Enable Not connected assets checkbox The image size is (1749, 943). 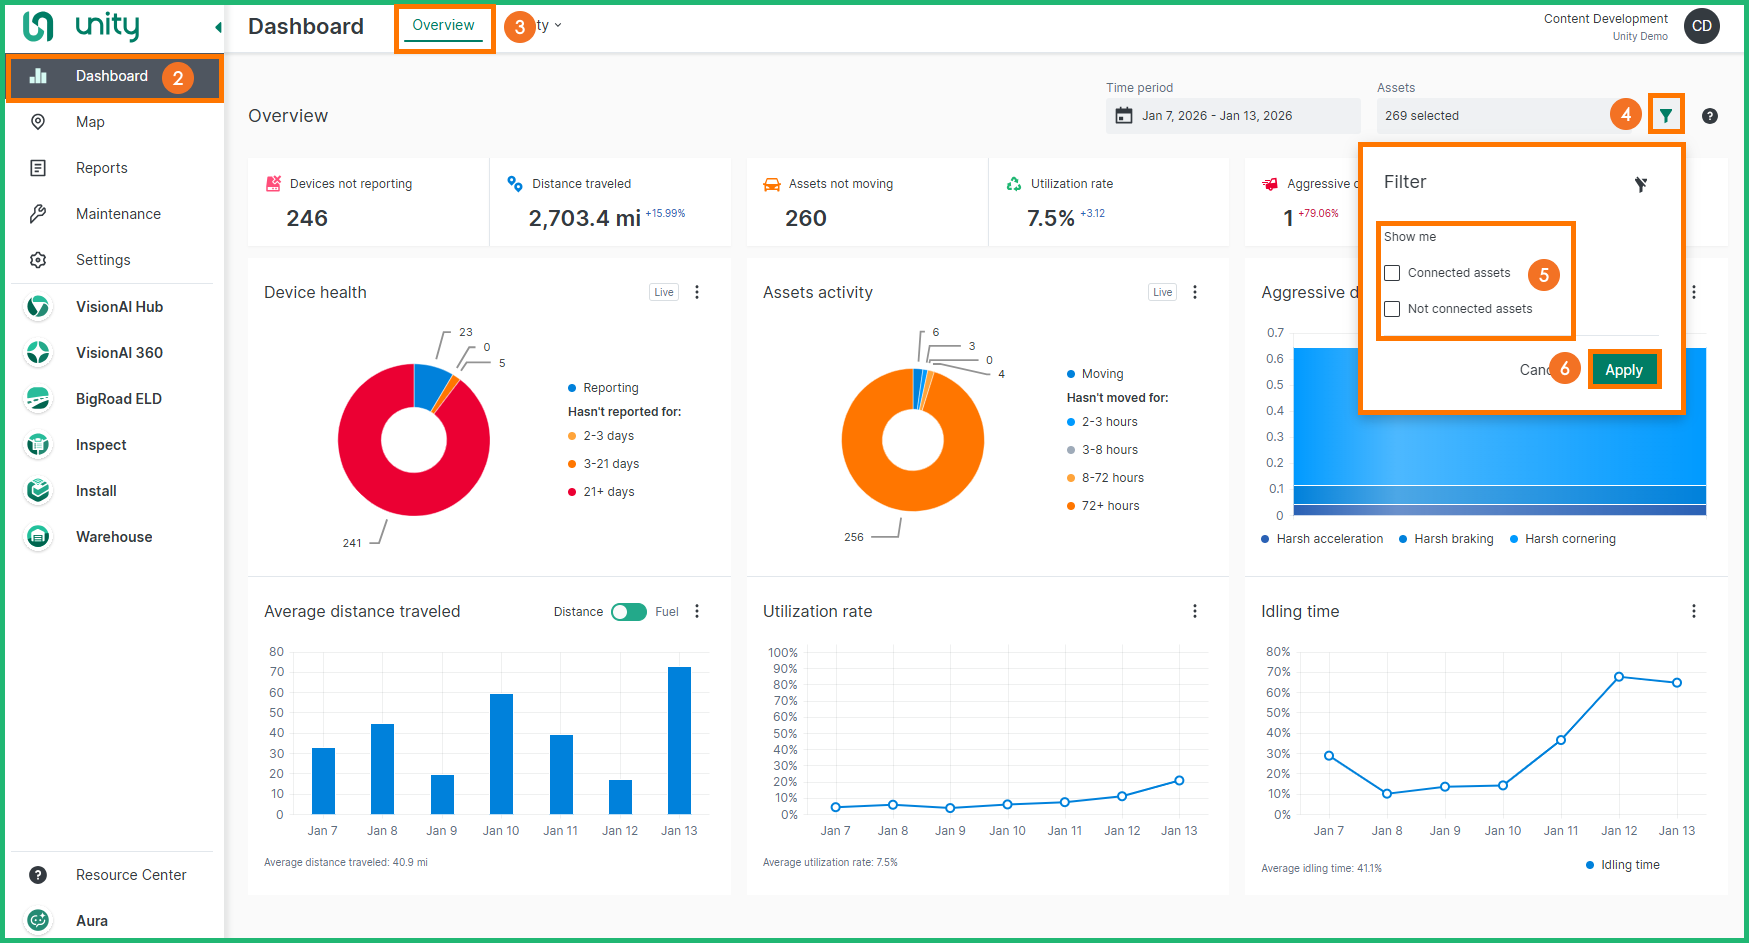pos(1392,309)
